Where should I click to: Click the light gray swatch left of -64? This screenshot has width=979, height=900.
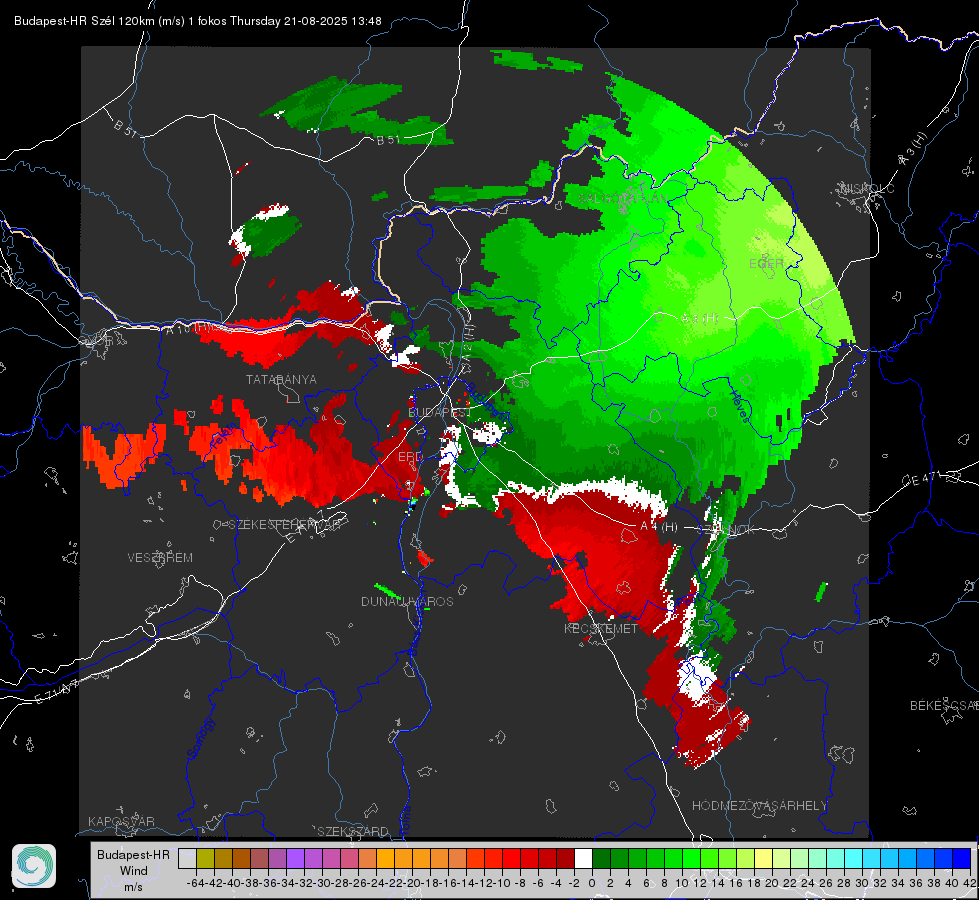coord(187,858)
